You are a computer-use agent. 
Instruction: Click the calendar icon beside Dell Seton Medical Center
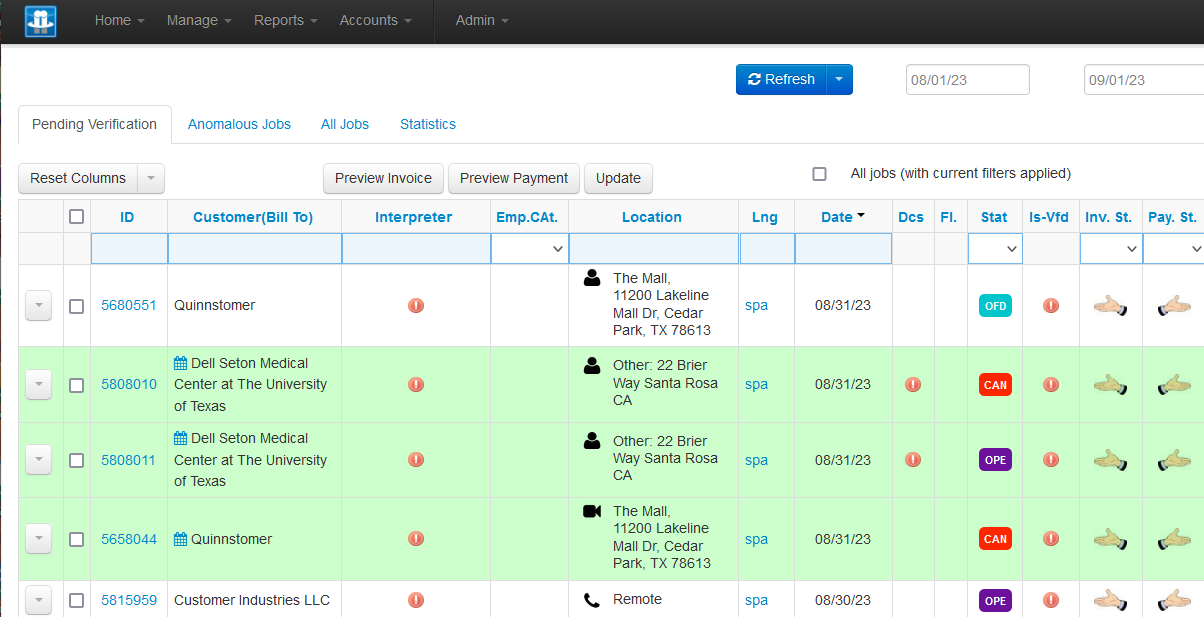pos(183,363)
